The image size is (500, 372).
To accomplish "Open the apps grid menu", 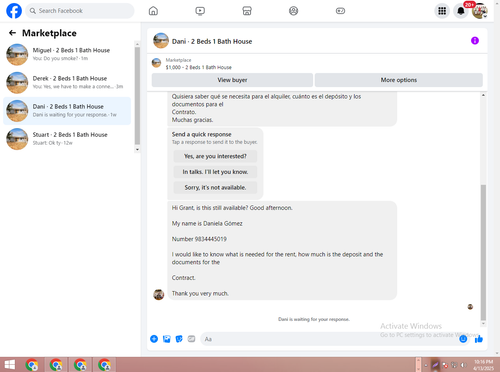I will 442,11.
